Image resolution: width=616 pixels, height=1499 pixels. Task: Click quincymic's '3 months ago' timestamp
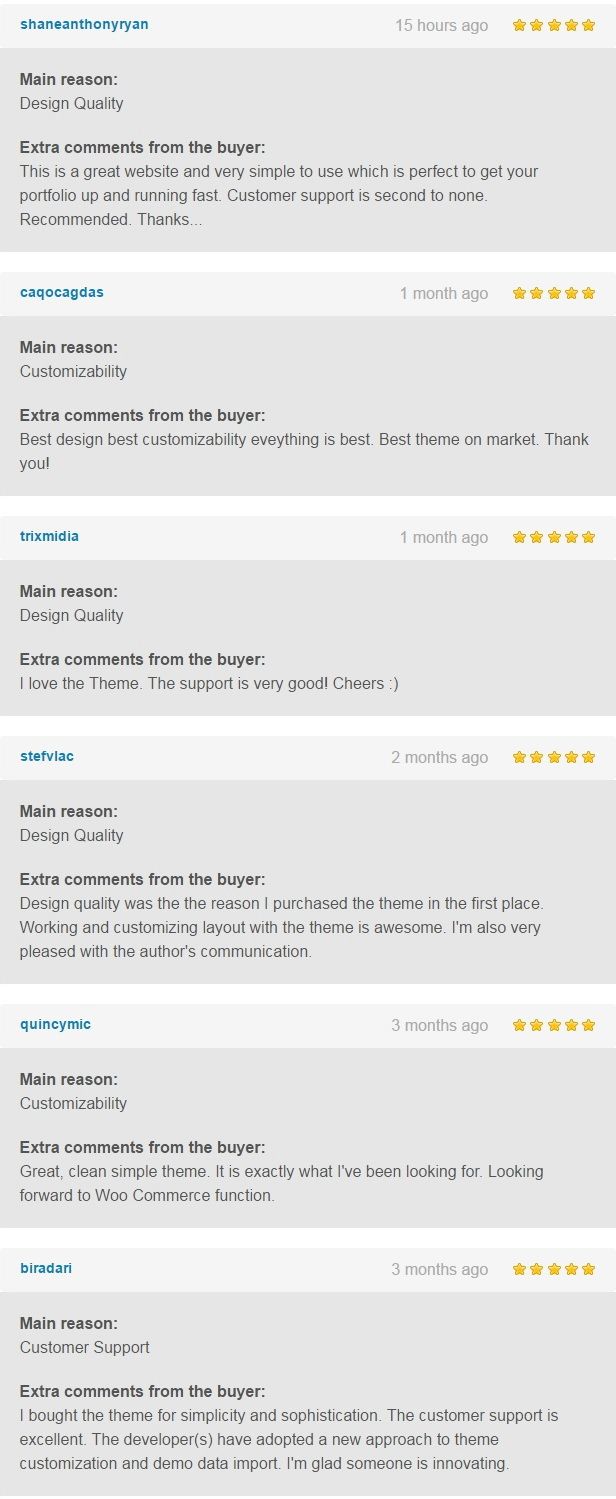pyautogui.click(x=439, y=1025)
